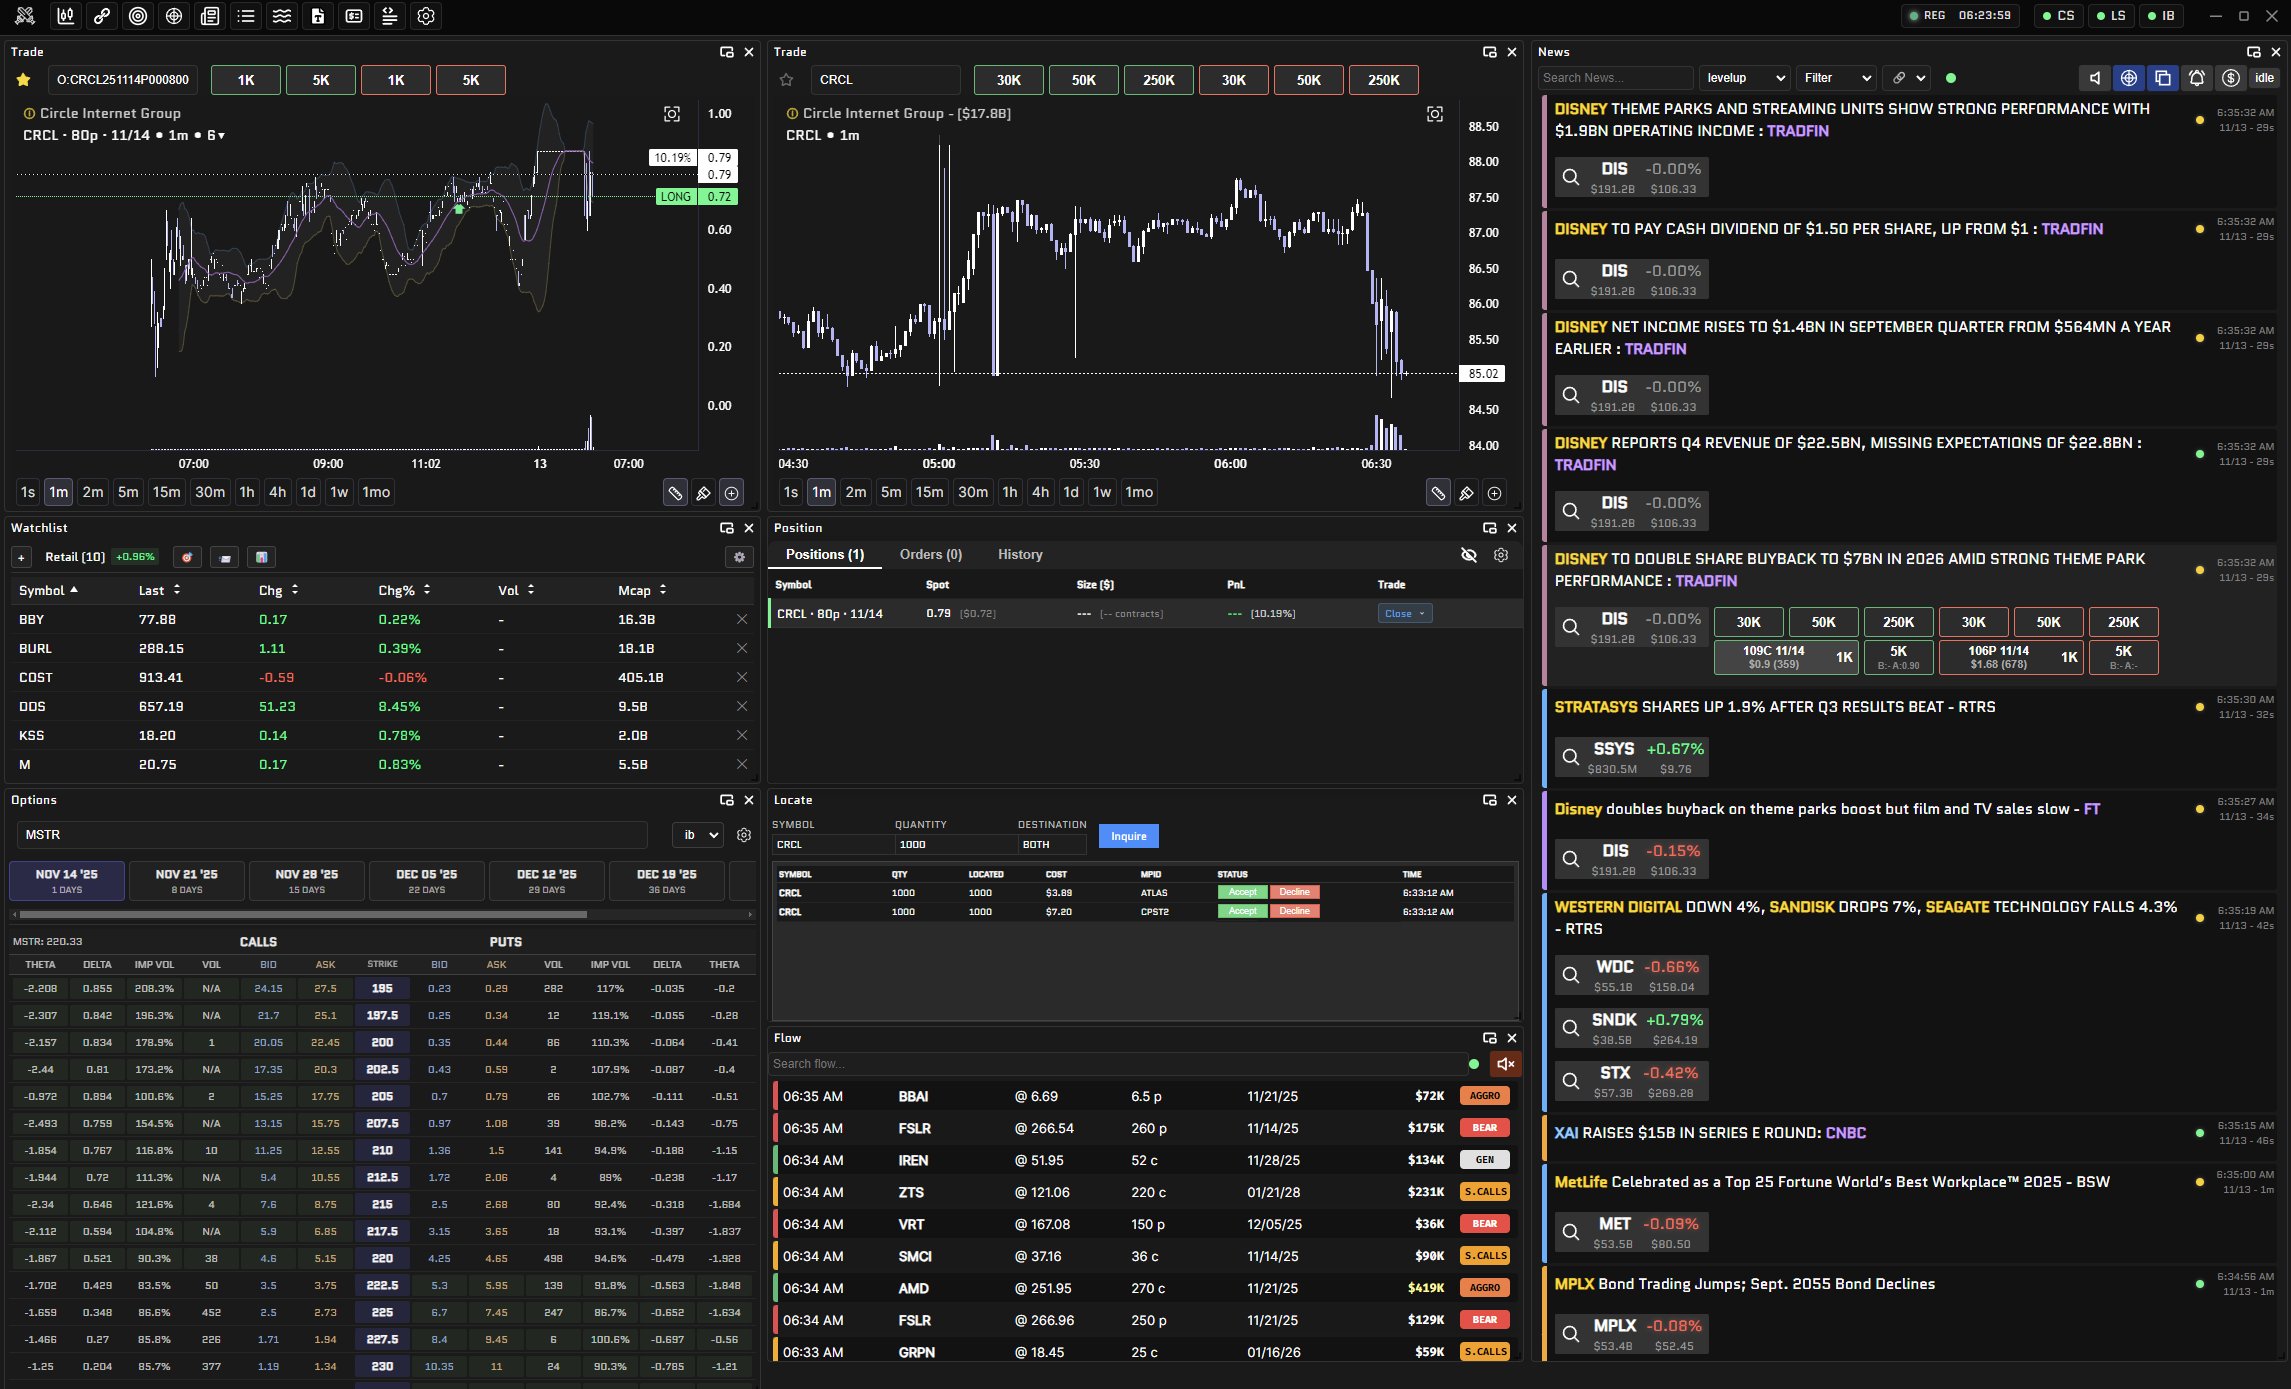2291x1389 pixels.
Task: Expand the Close dropdown for CRCL position
Action: point(1405,614)
